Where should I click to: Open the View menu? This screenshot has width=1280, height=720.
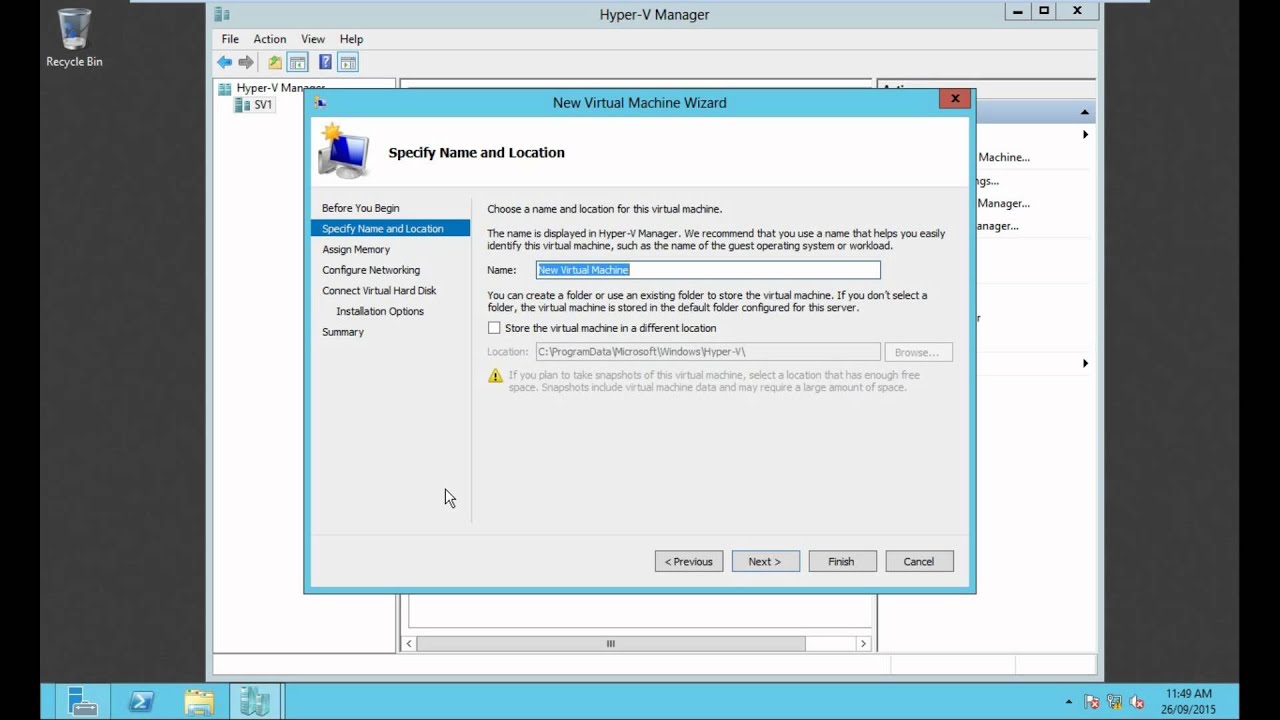pyautogui.click(x=313, y=39)
